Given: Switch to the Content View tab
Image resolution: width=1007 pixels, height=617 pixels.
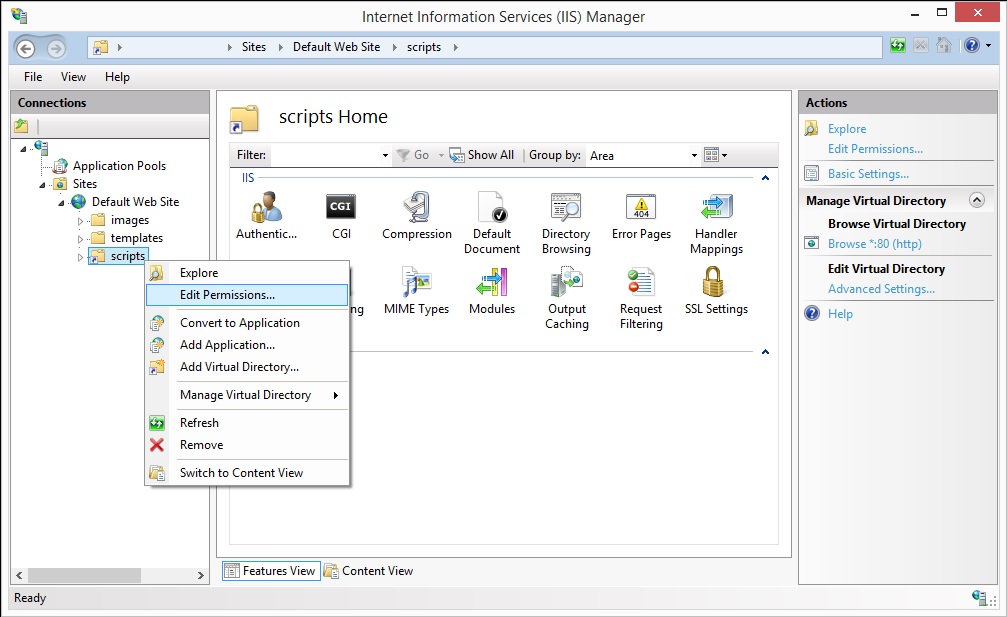Looking at the screenshot, I should coord(369,571).
